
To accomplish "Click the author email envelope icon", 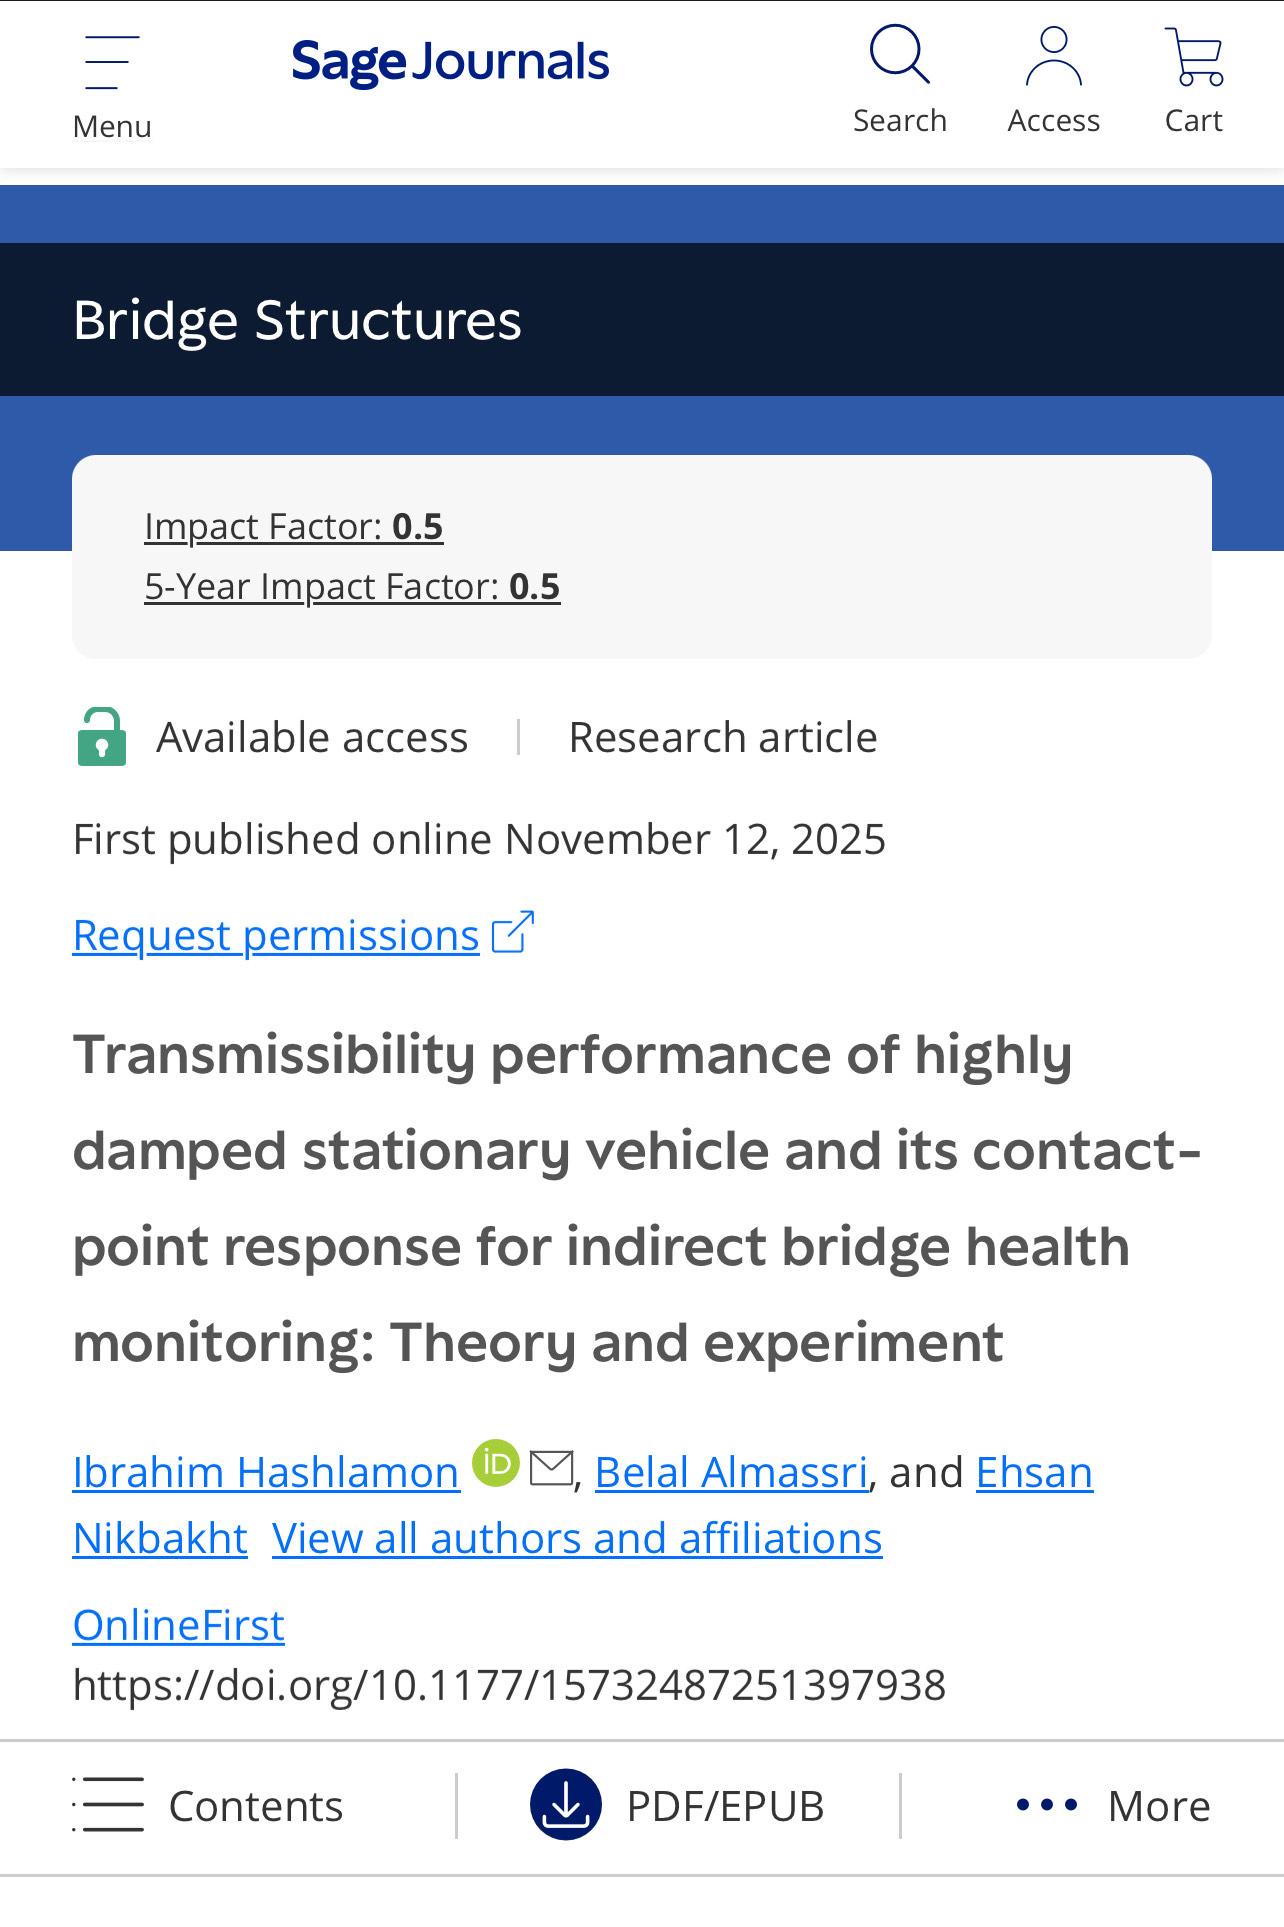I will 551,1469.
